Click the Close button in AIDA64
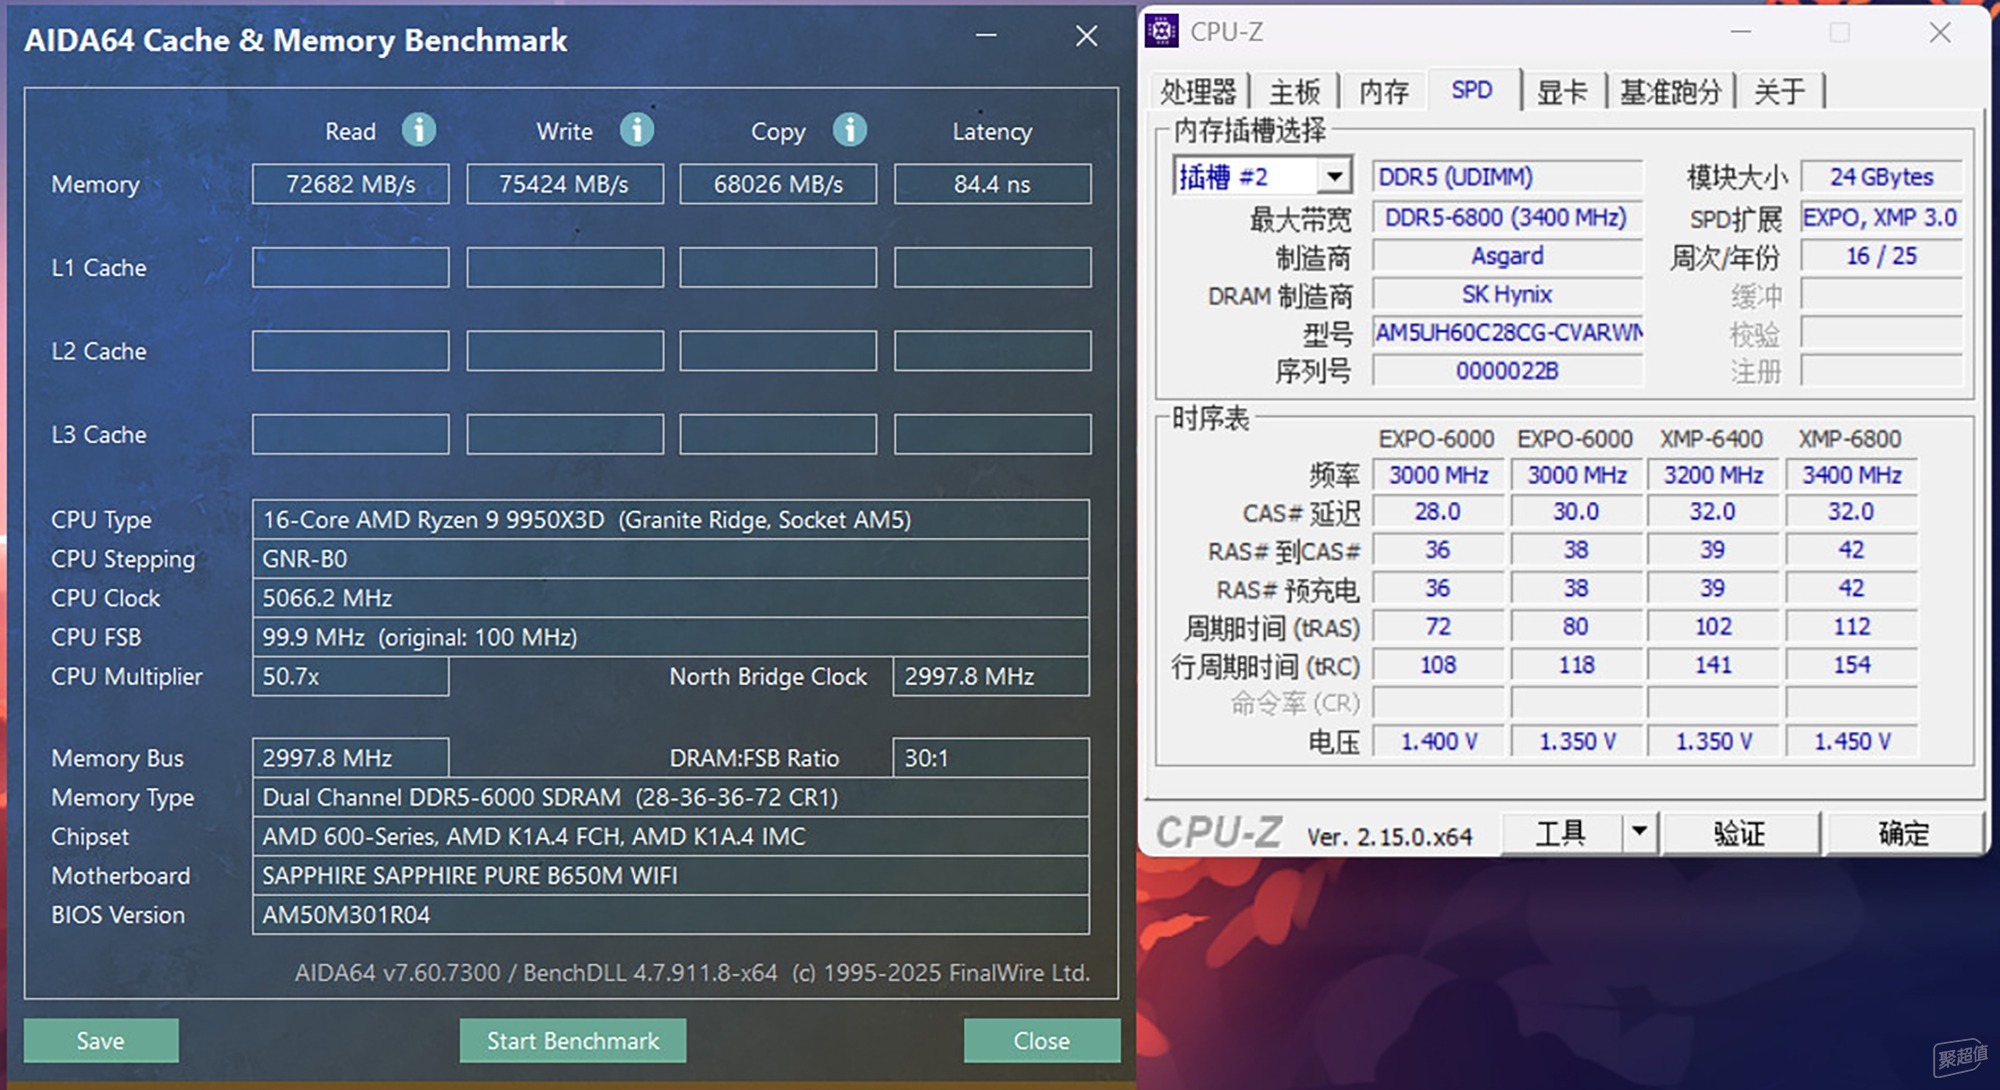 pos(1041,1040)
